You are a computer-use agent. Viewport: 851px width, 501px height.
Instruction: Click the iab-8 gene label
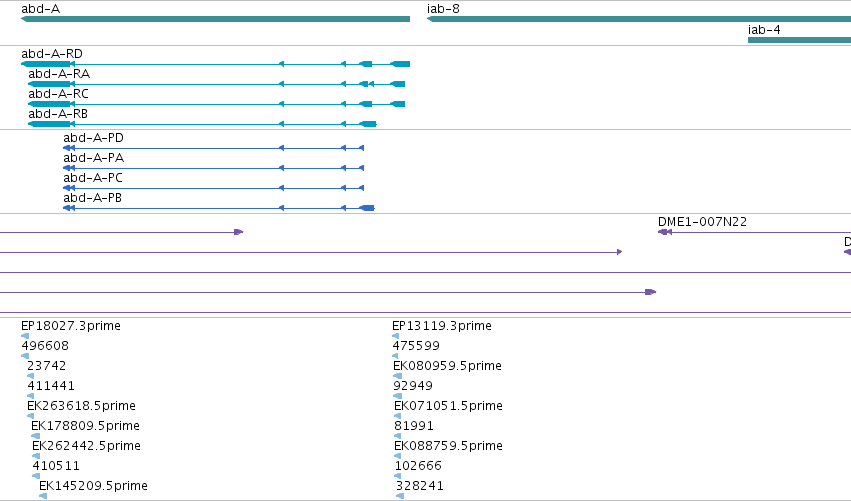(443, 9)
